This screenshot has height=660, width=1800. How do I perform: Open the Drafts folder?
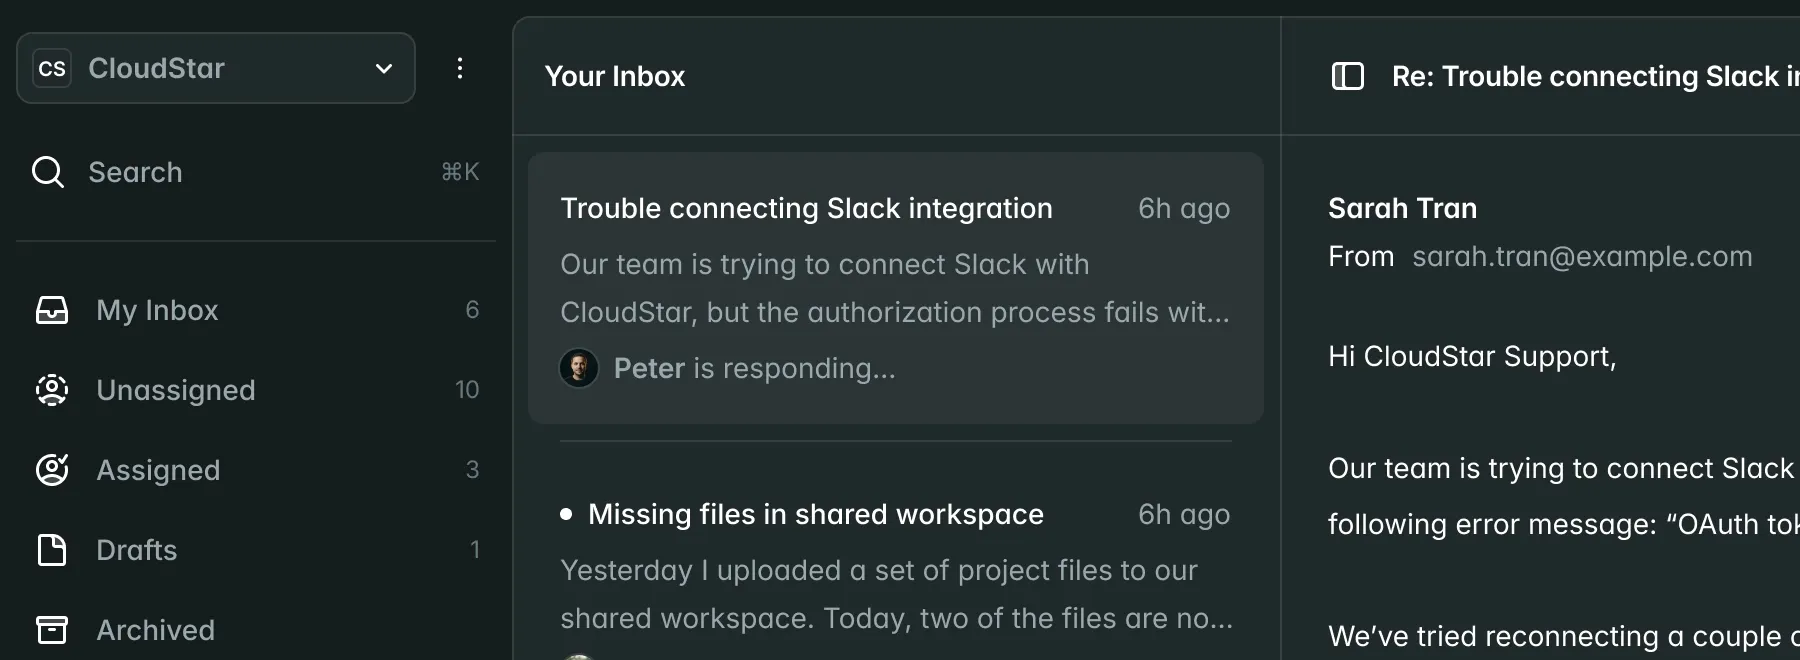pyautogui.click(x=137, y=550)
